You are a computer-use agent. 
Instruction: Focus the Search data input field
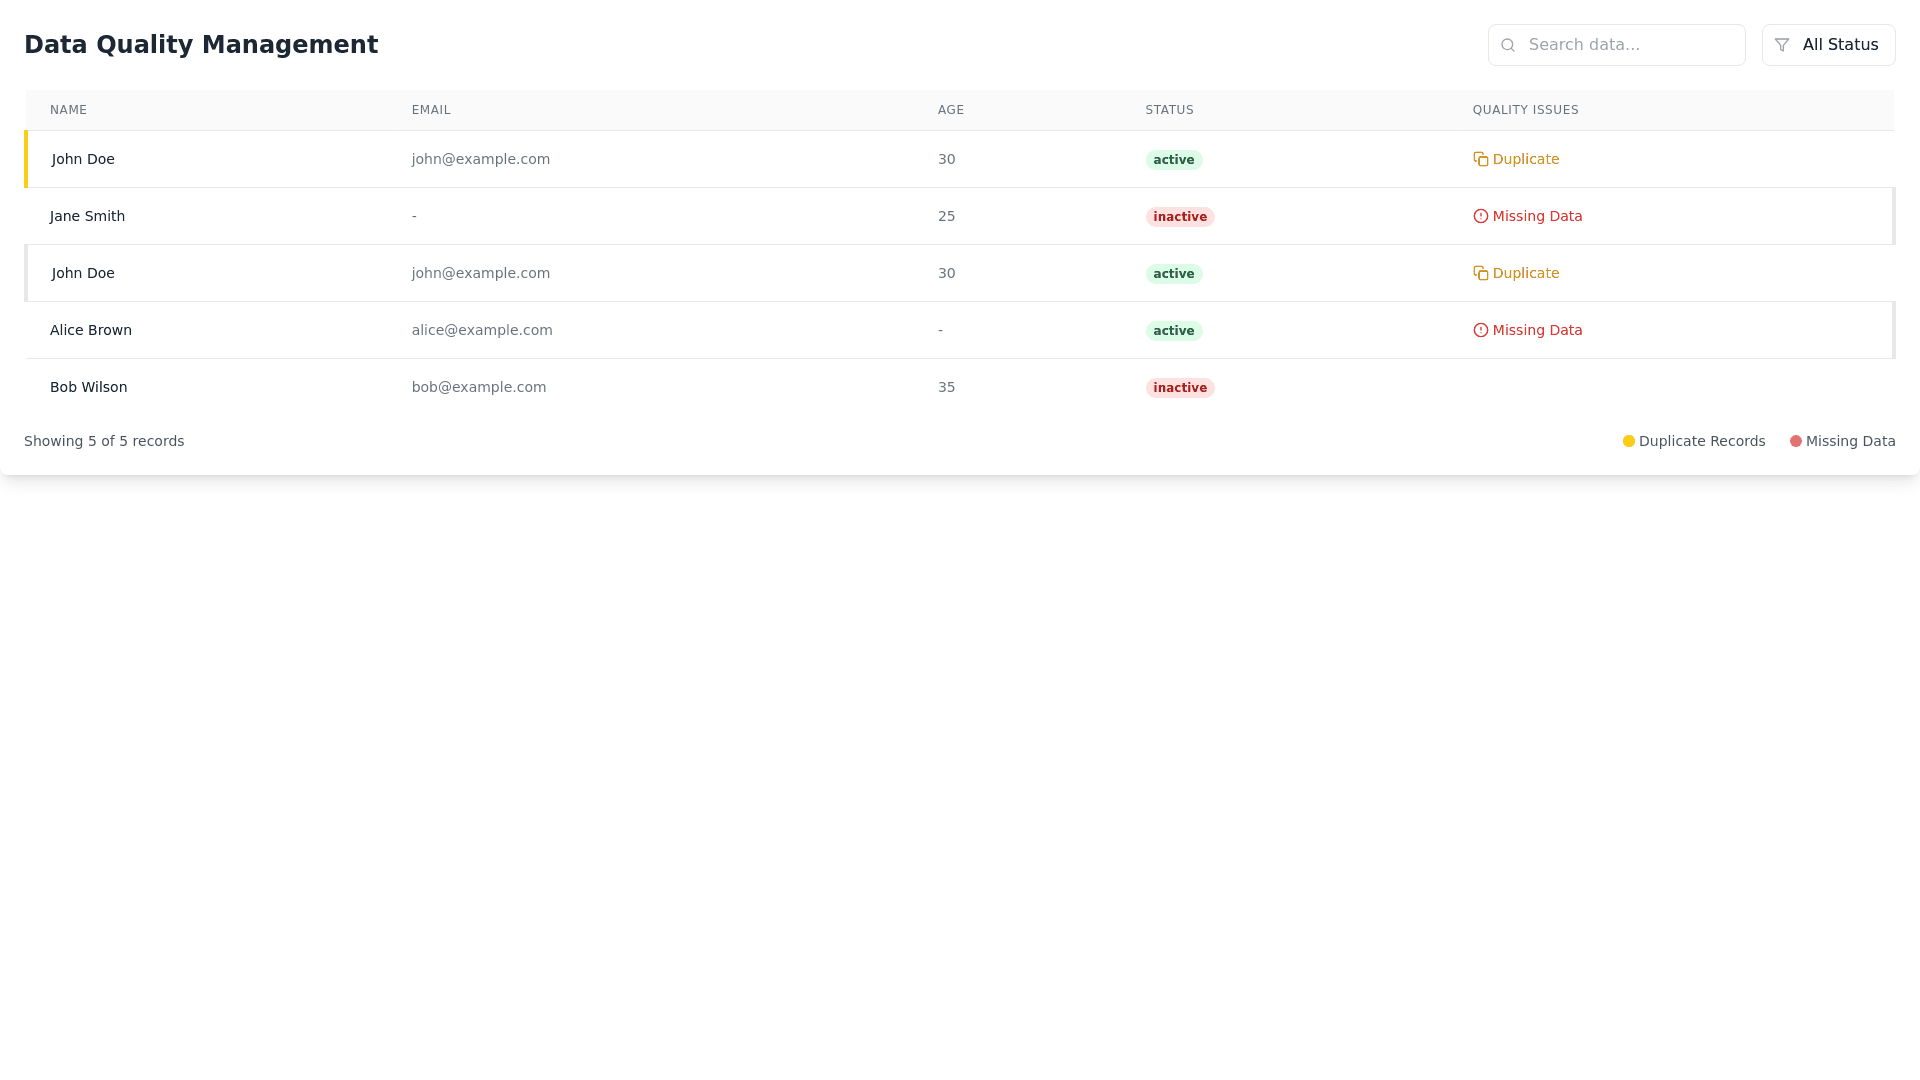[x=1630, y=45]
